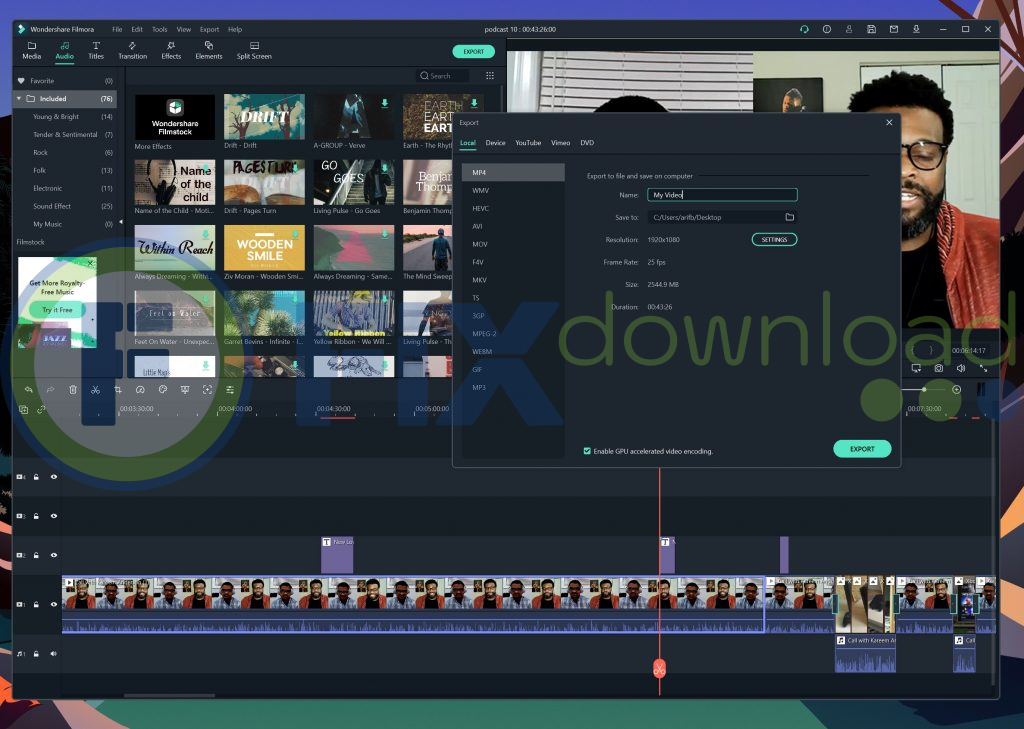Click the trash Delete icon in timeline toolbar
The width and height of the screenshot is (1024, 729).
(73, 389)
